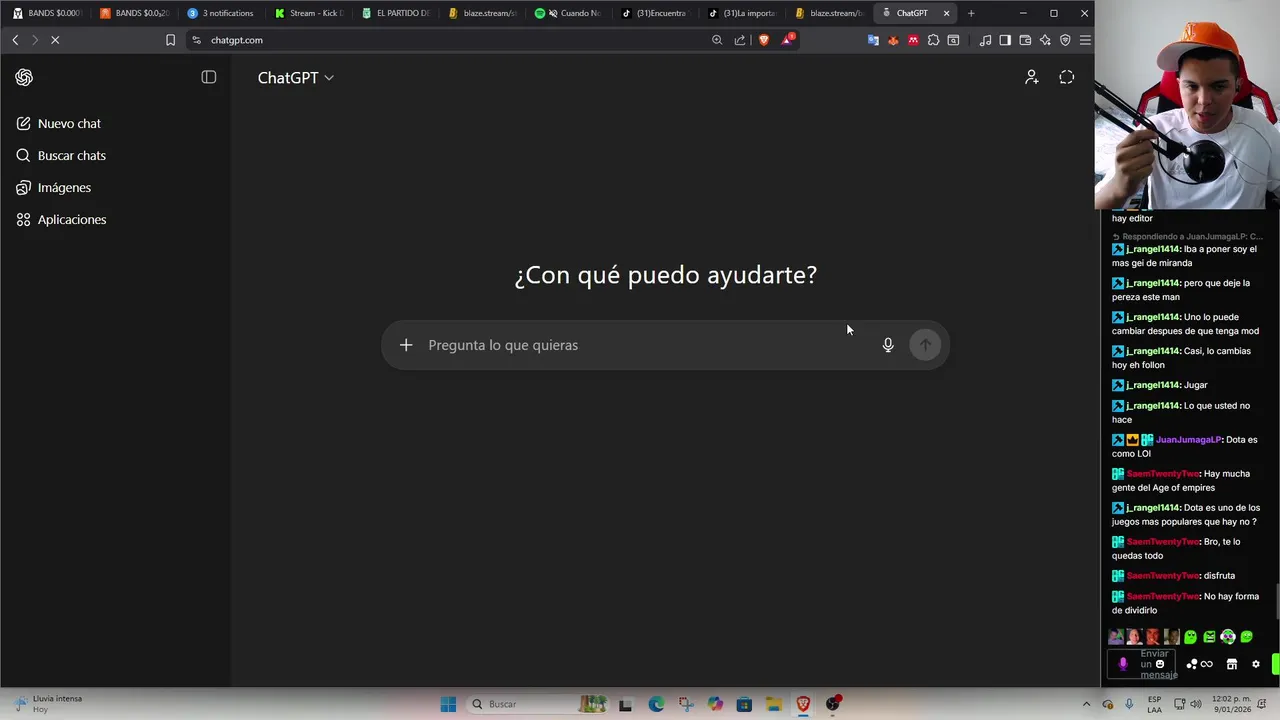The width and height of the screenshot is (1280, 720).
Task: Click the share icon in address bar
Action: (740, 40)
